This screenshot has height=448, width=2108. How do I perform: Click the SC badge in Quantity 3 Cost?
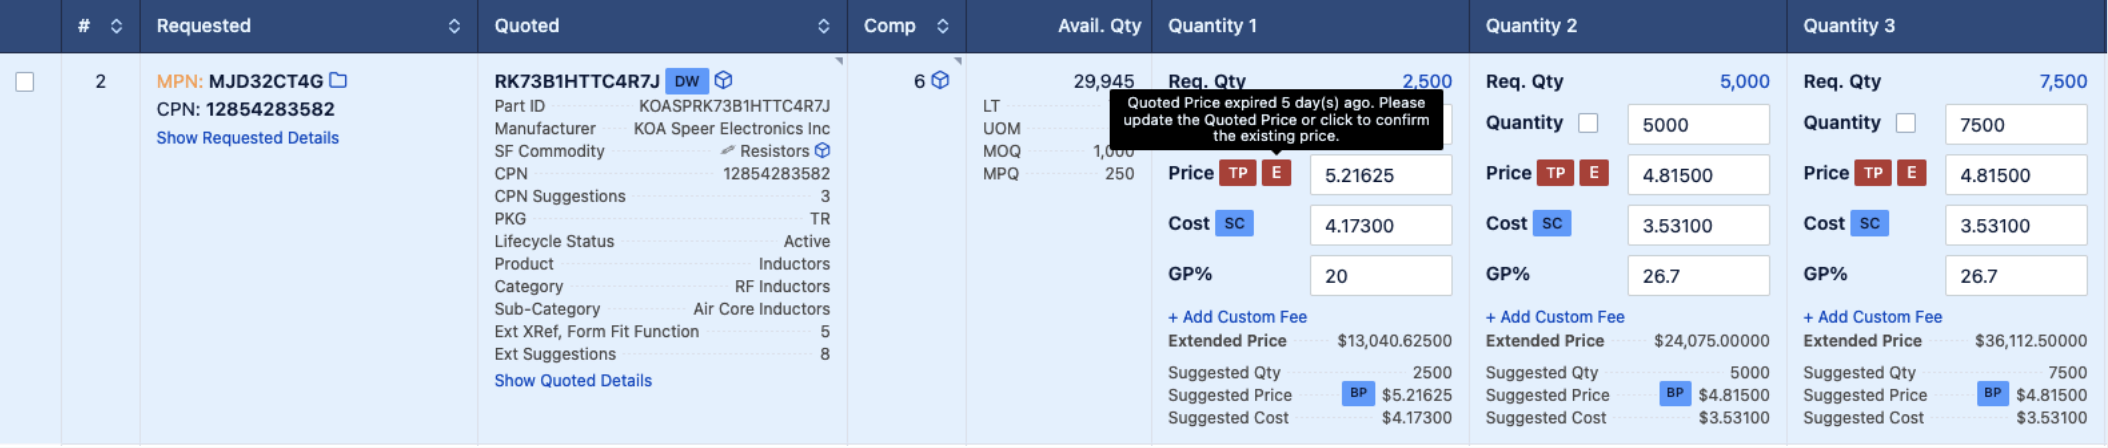point(1869,223)
